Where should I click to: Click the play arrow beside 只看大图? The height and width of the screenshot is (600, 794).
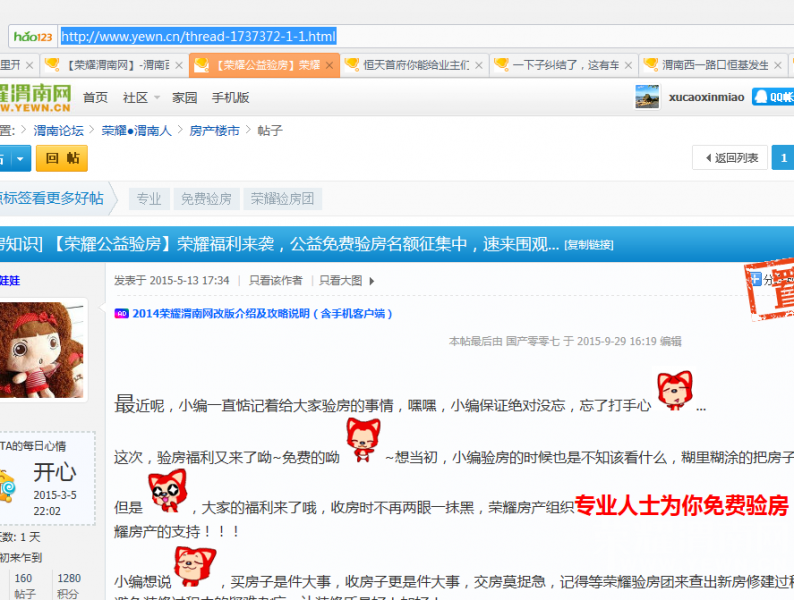(372, 281)
